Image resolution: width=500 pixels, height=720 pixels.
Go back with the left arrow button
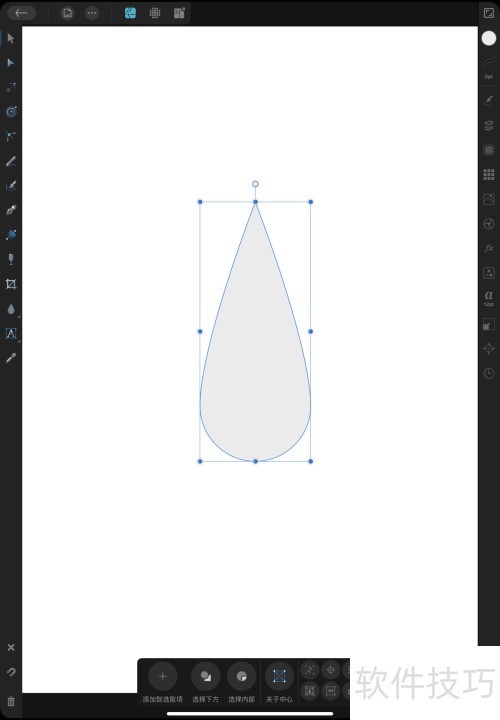22,13
